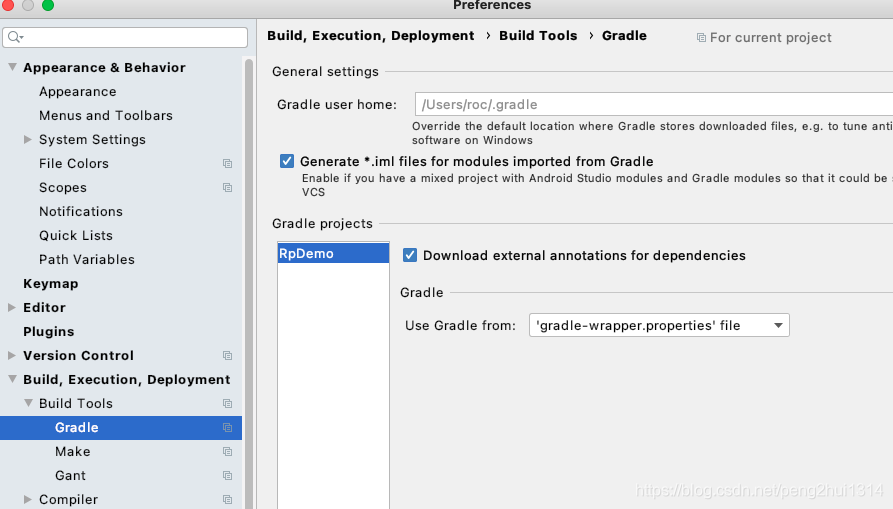Viewport: 893px width, 509px height.
Task: Uncheck 'Download external annotations for dependencies'
Action: point(409,255)
